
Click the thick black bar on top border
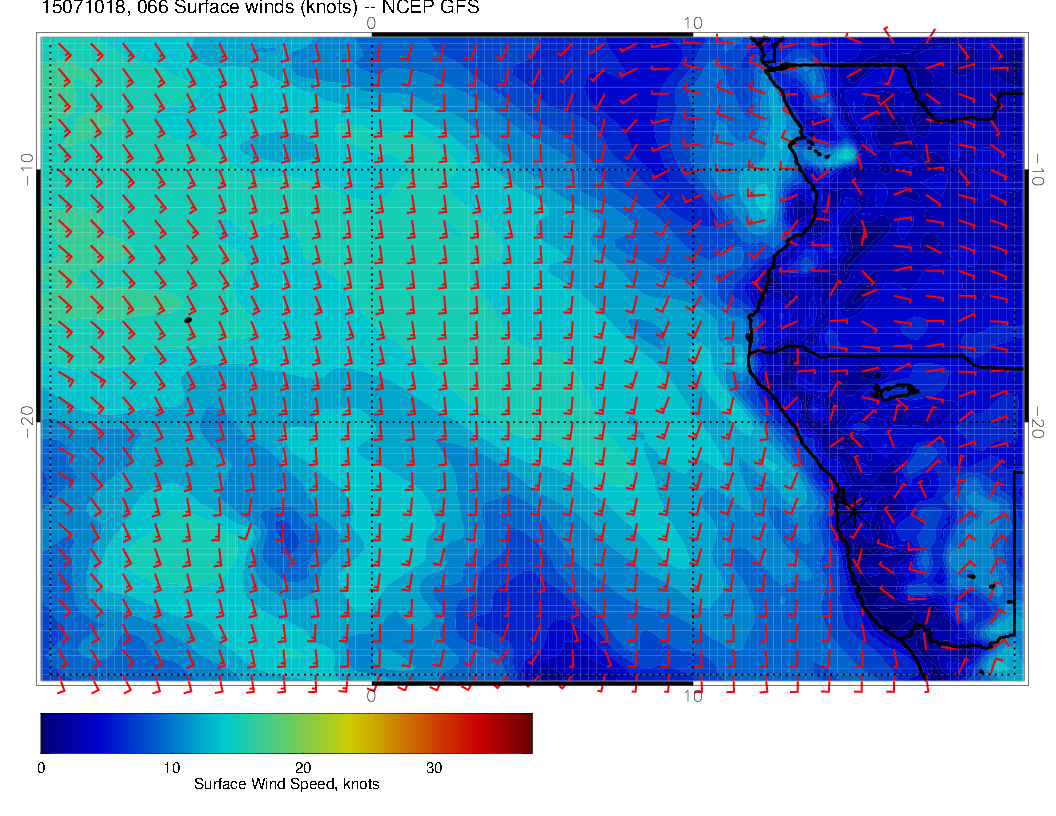click(531, 35)
